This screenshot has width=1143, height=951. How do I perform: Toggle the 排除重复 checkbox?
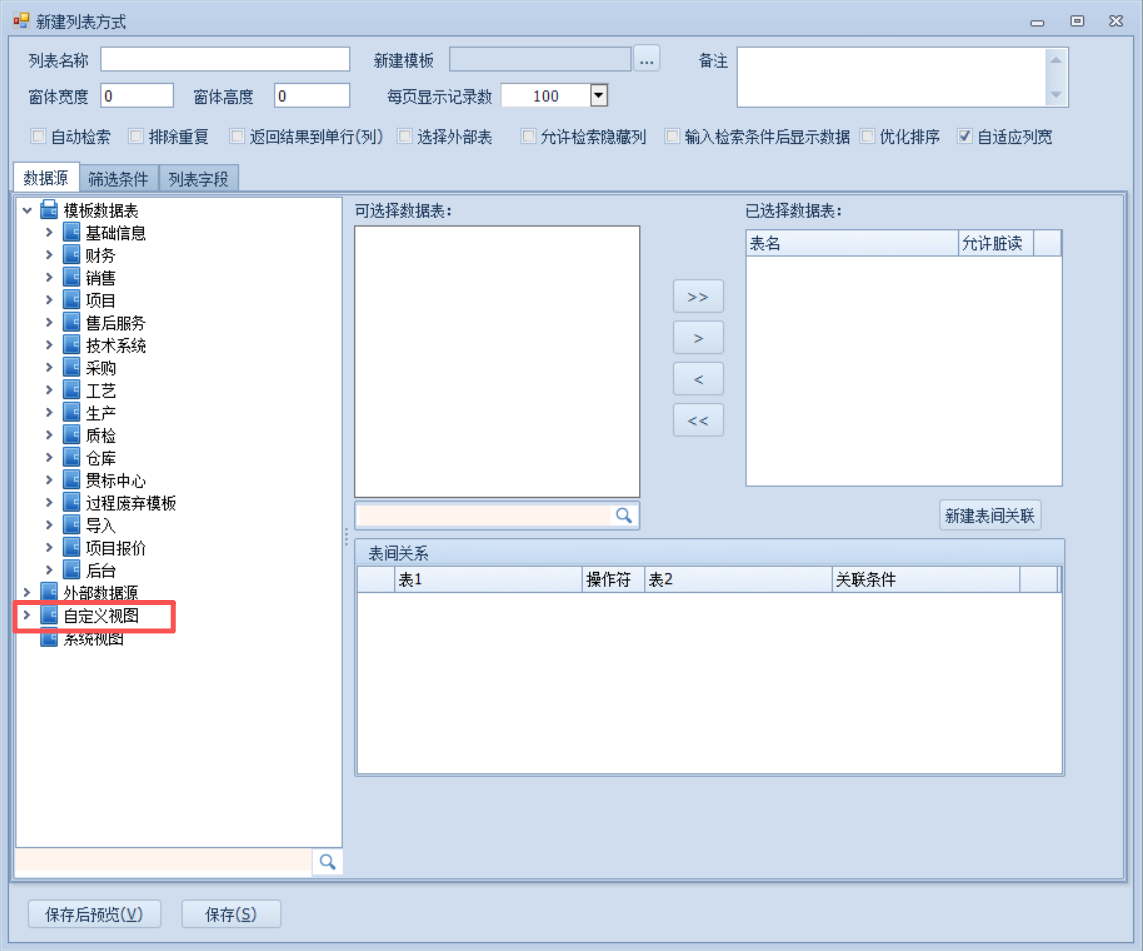[x=136, y=137]
